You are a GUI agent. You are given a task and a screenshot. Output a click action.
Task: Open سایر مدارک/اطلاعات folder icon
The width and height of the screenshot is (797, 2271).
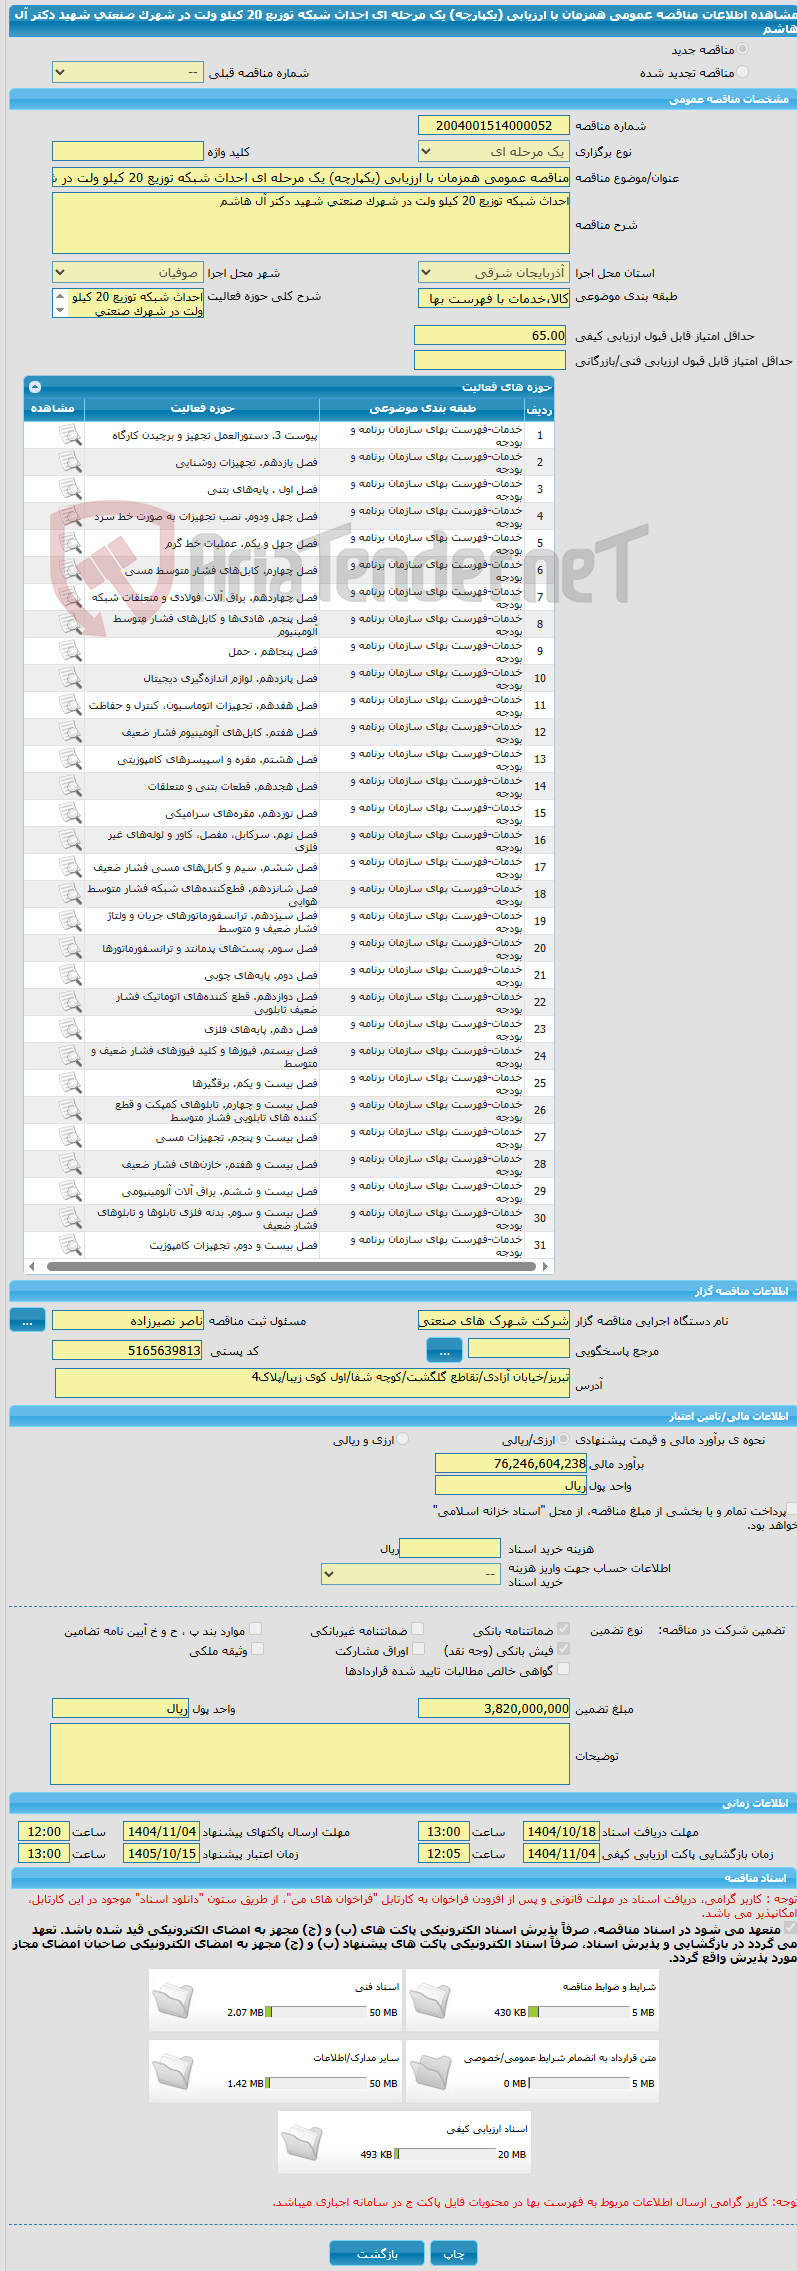(x=173, y=2071)
